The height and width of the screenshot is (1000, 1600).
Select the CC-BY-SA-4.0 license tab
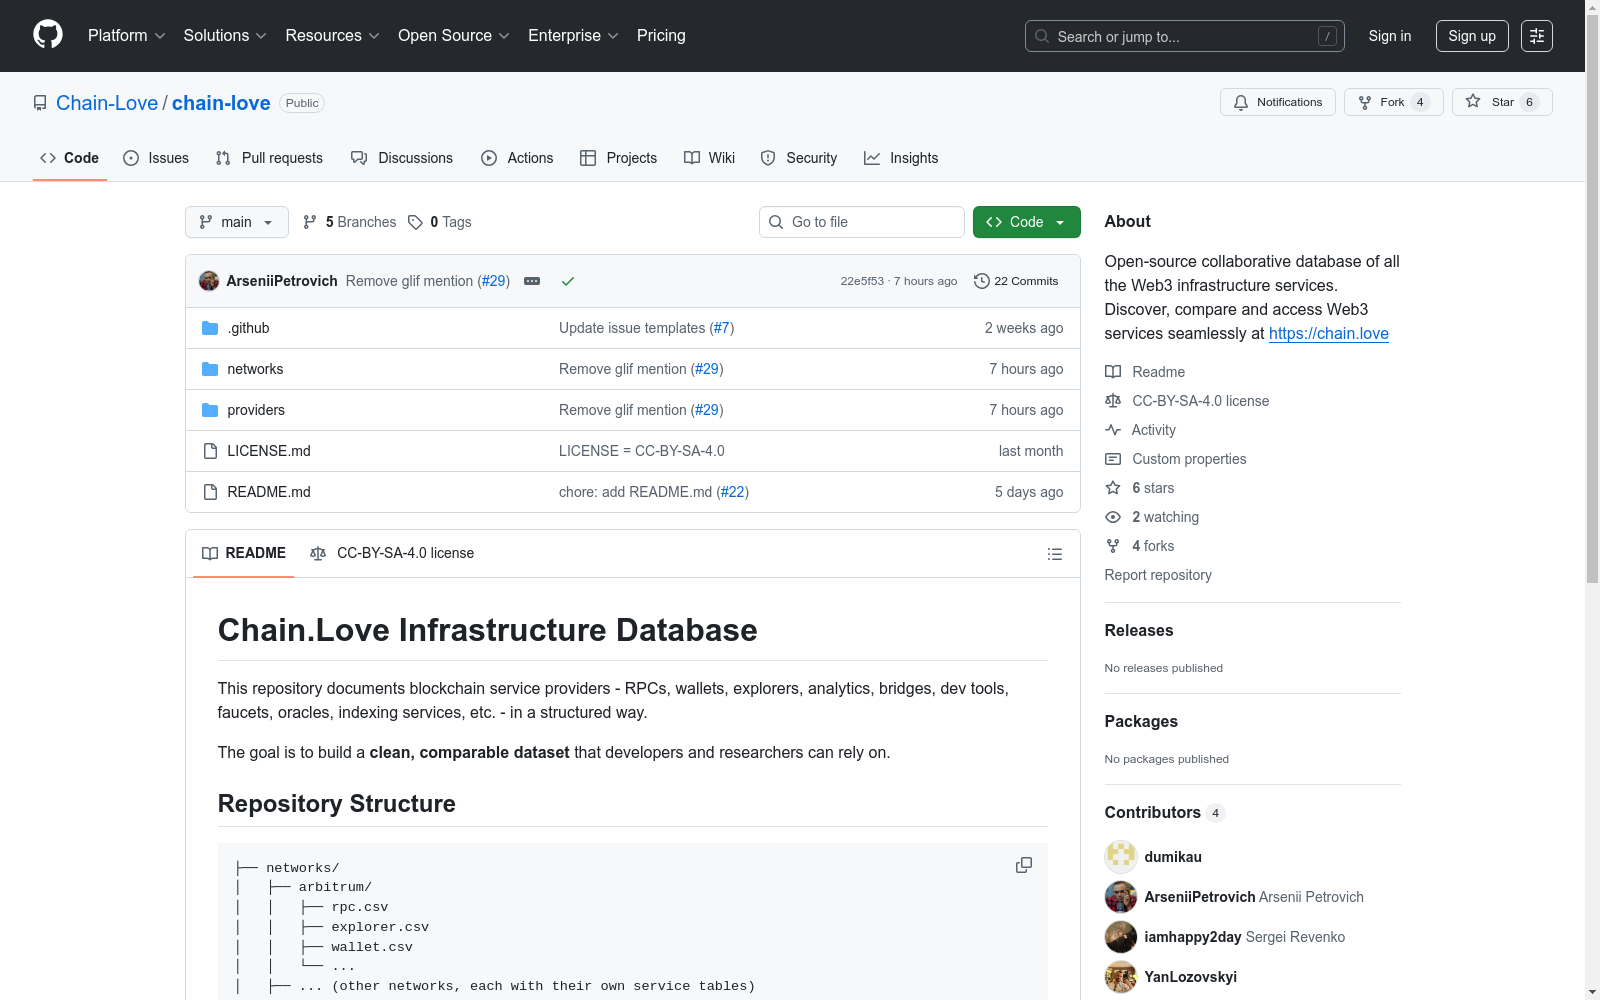[392, 553]
